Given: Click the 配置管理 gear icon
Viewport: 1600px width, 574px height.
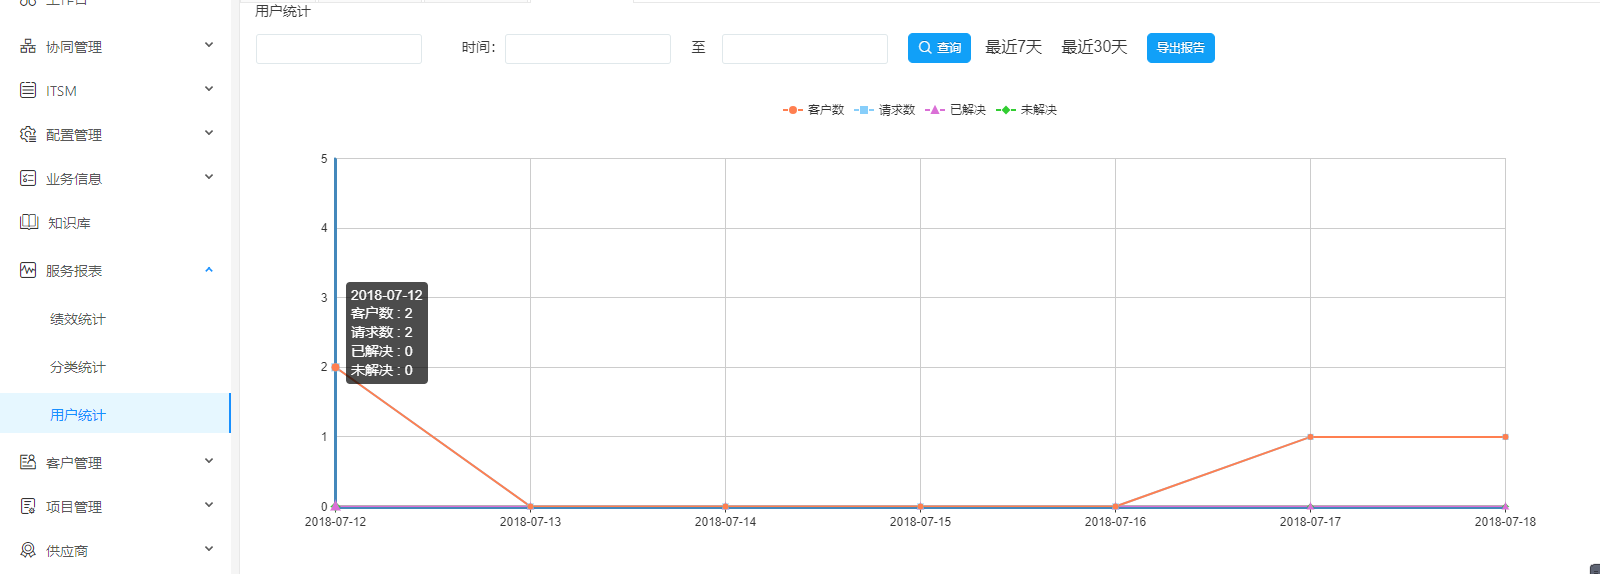Looking at the screenshot, I should click(28, 134).
